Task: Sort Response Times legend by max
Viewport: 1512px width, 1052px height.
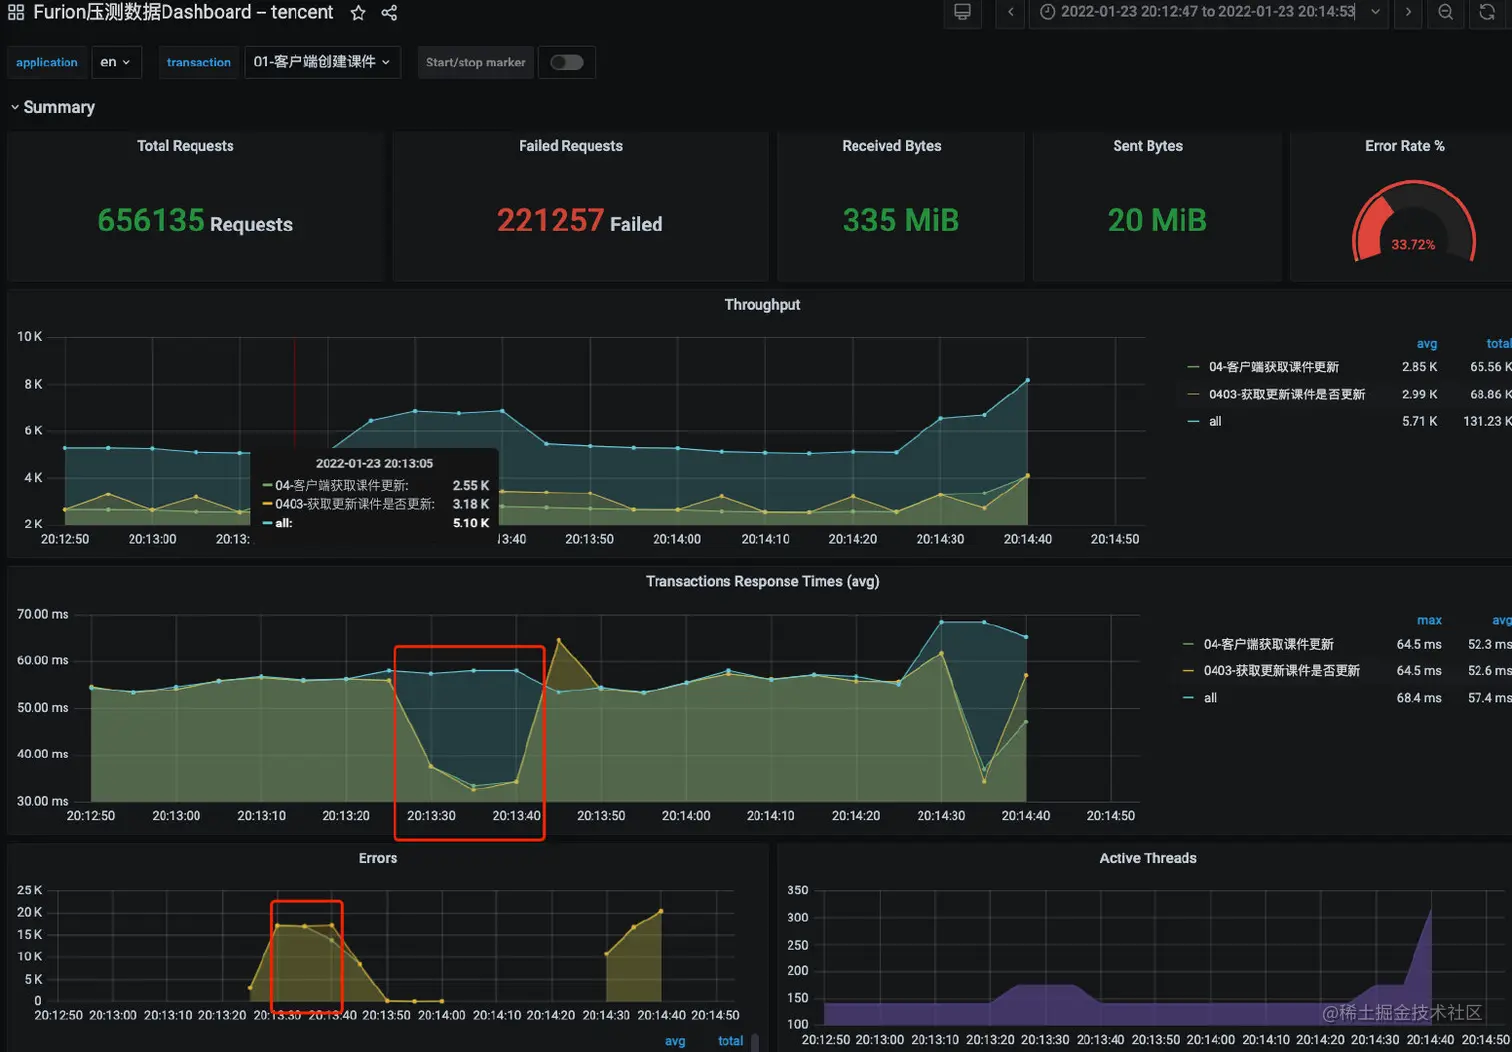Action: (x=1429, y=620)
